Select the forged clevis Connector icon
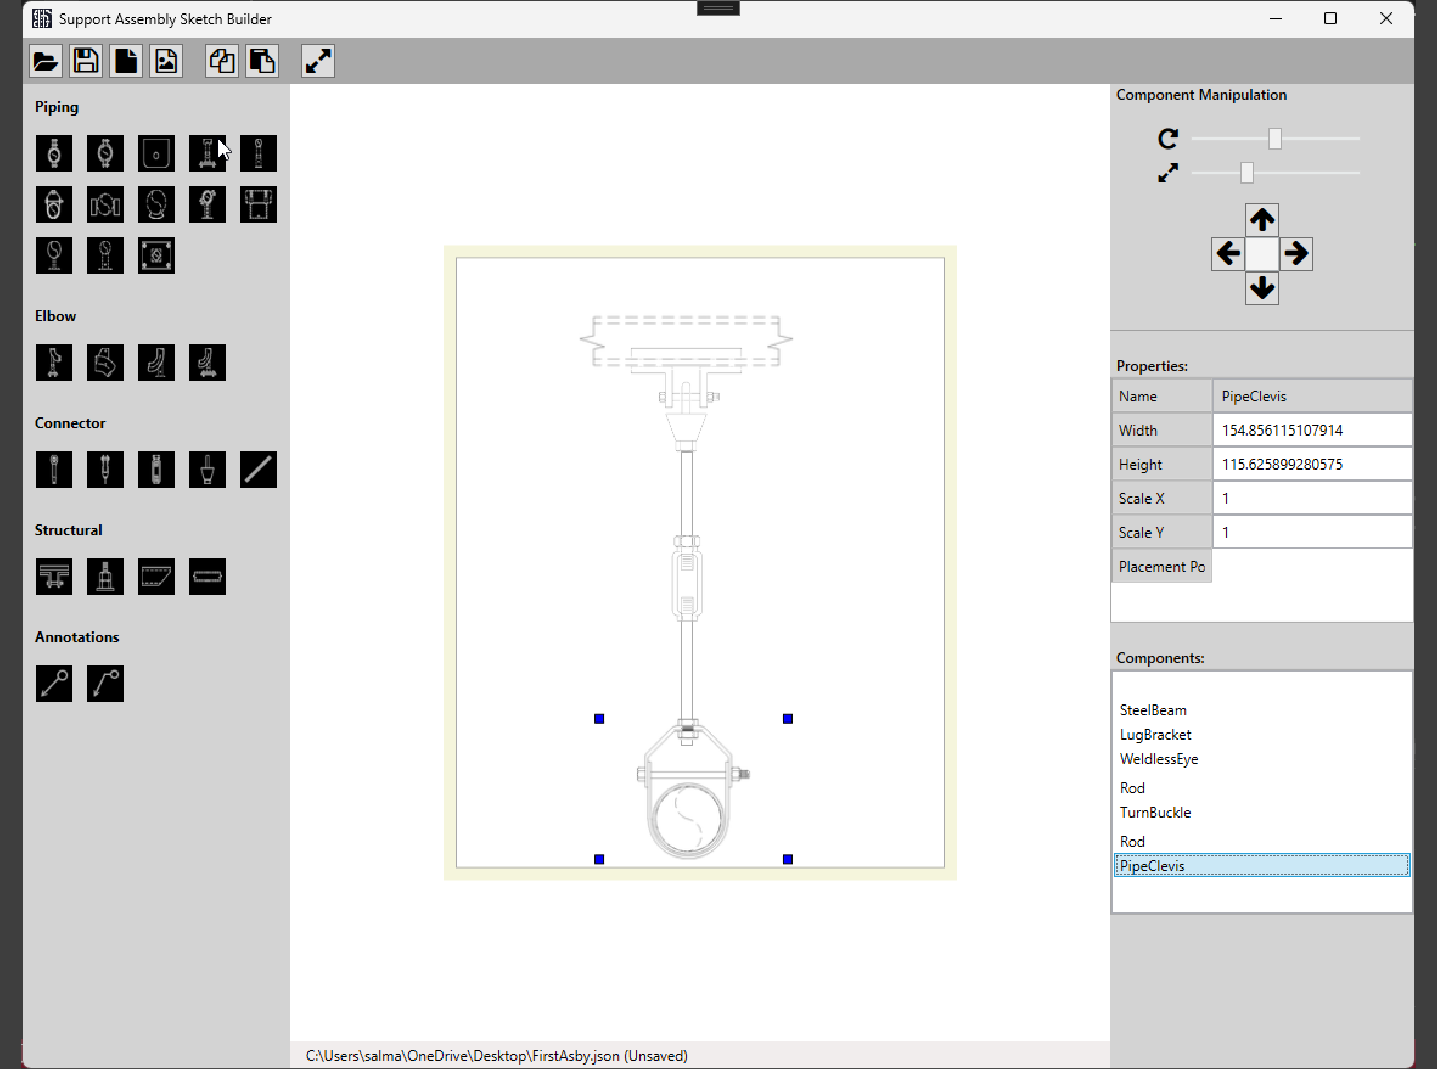The image size is (1437, 1069). tap(105, 470)
